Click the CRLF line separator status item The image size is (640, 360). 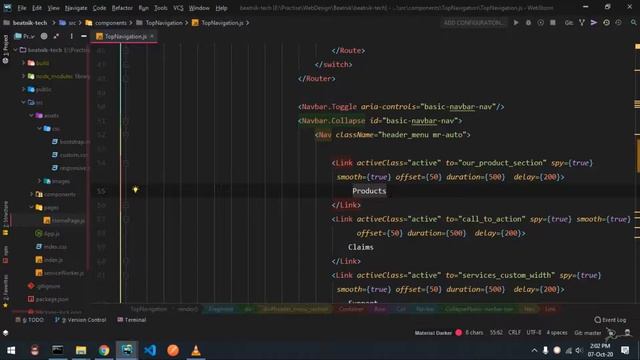pos(514,333)
